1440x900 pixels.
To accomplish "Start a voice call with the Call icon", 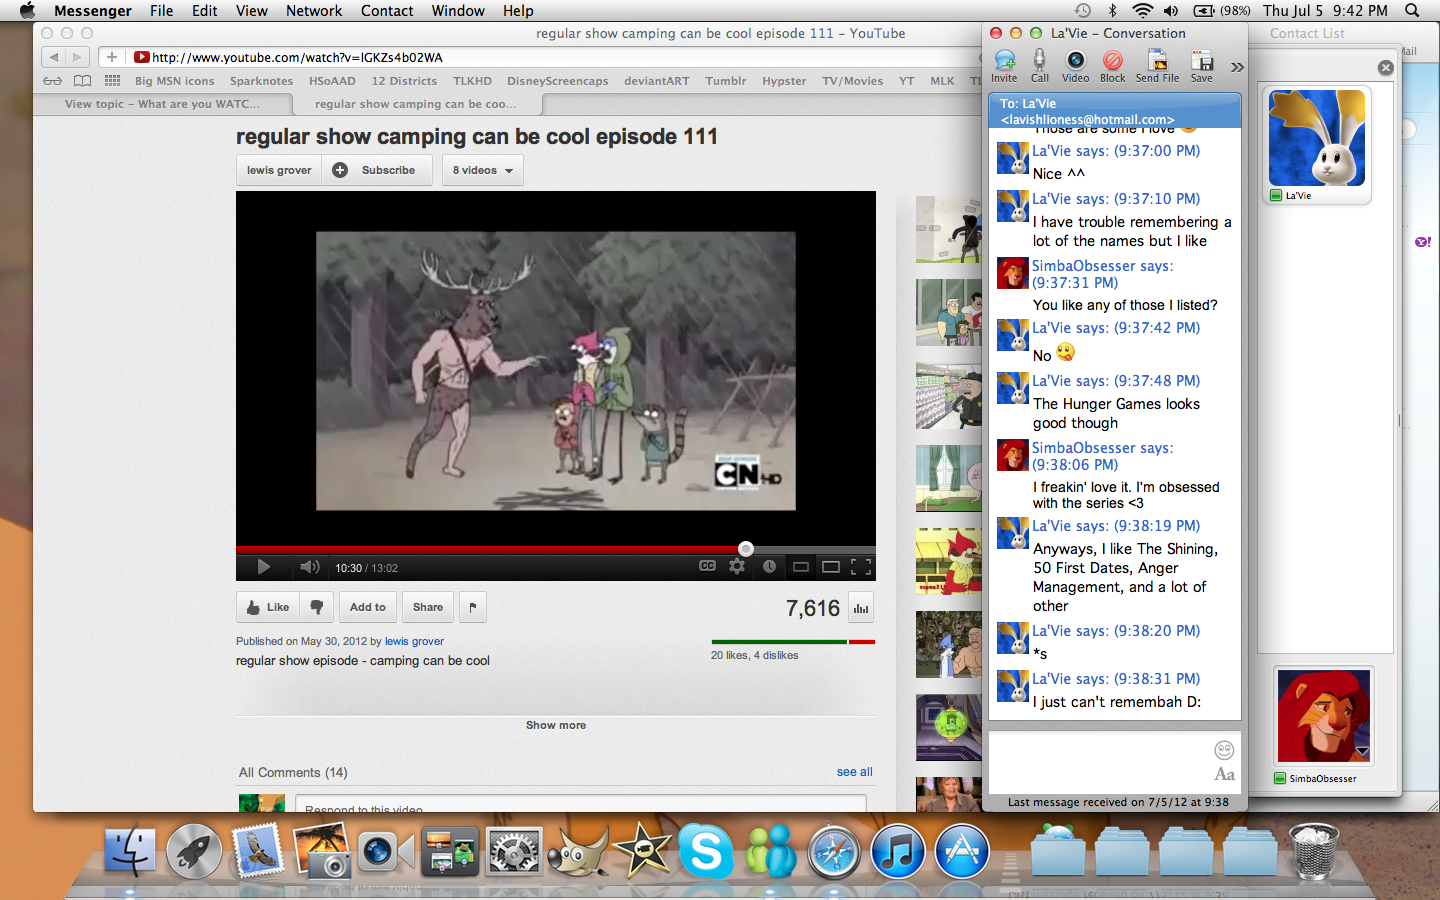I will point(1040,65).
